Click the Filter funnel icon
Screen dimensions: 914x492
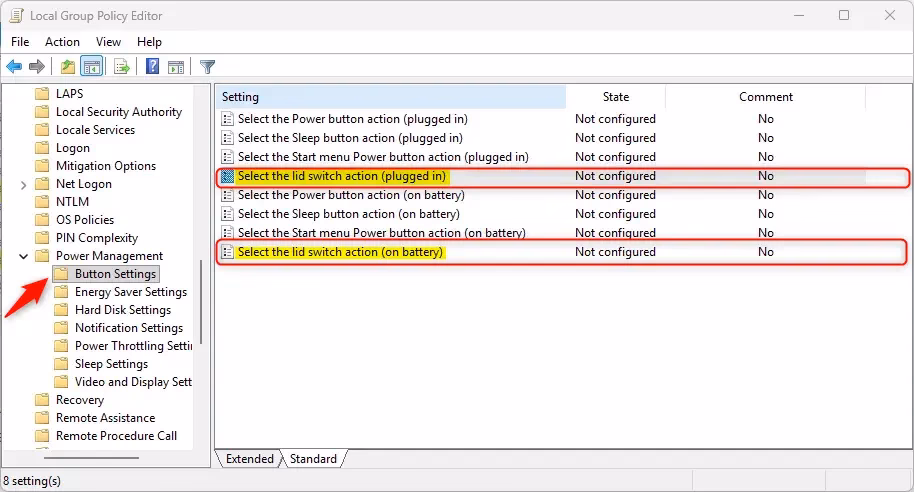(207, 67)
